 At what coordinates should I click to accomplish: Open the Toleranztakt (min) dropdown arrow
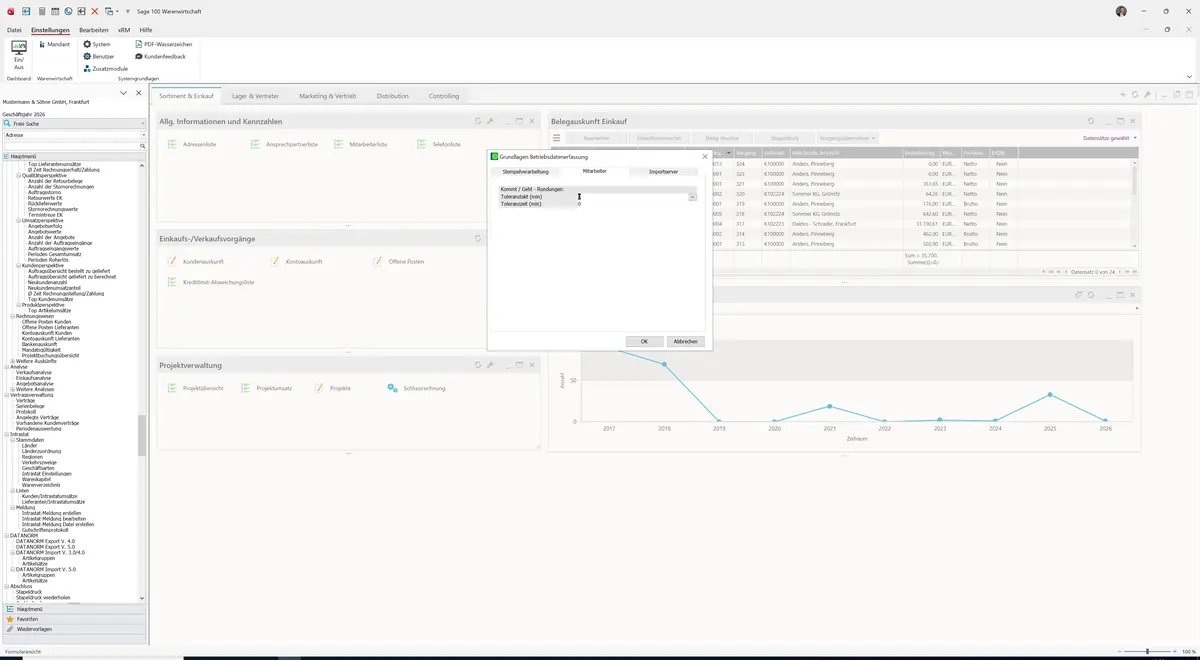tap(692, 197)
